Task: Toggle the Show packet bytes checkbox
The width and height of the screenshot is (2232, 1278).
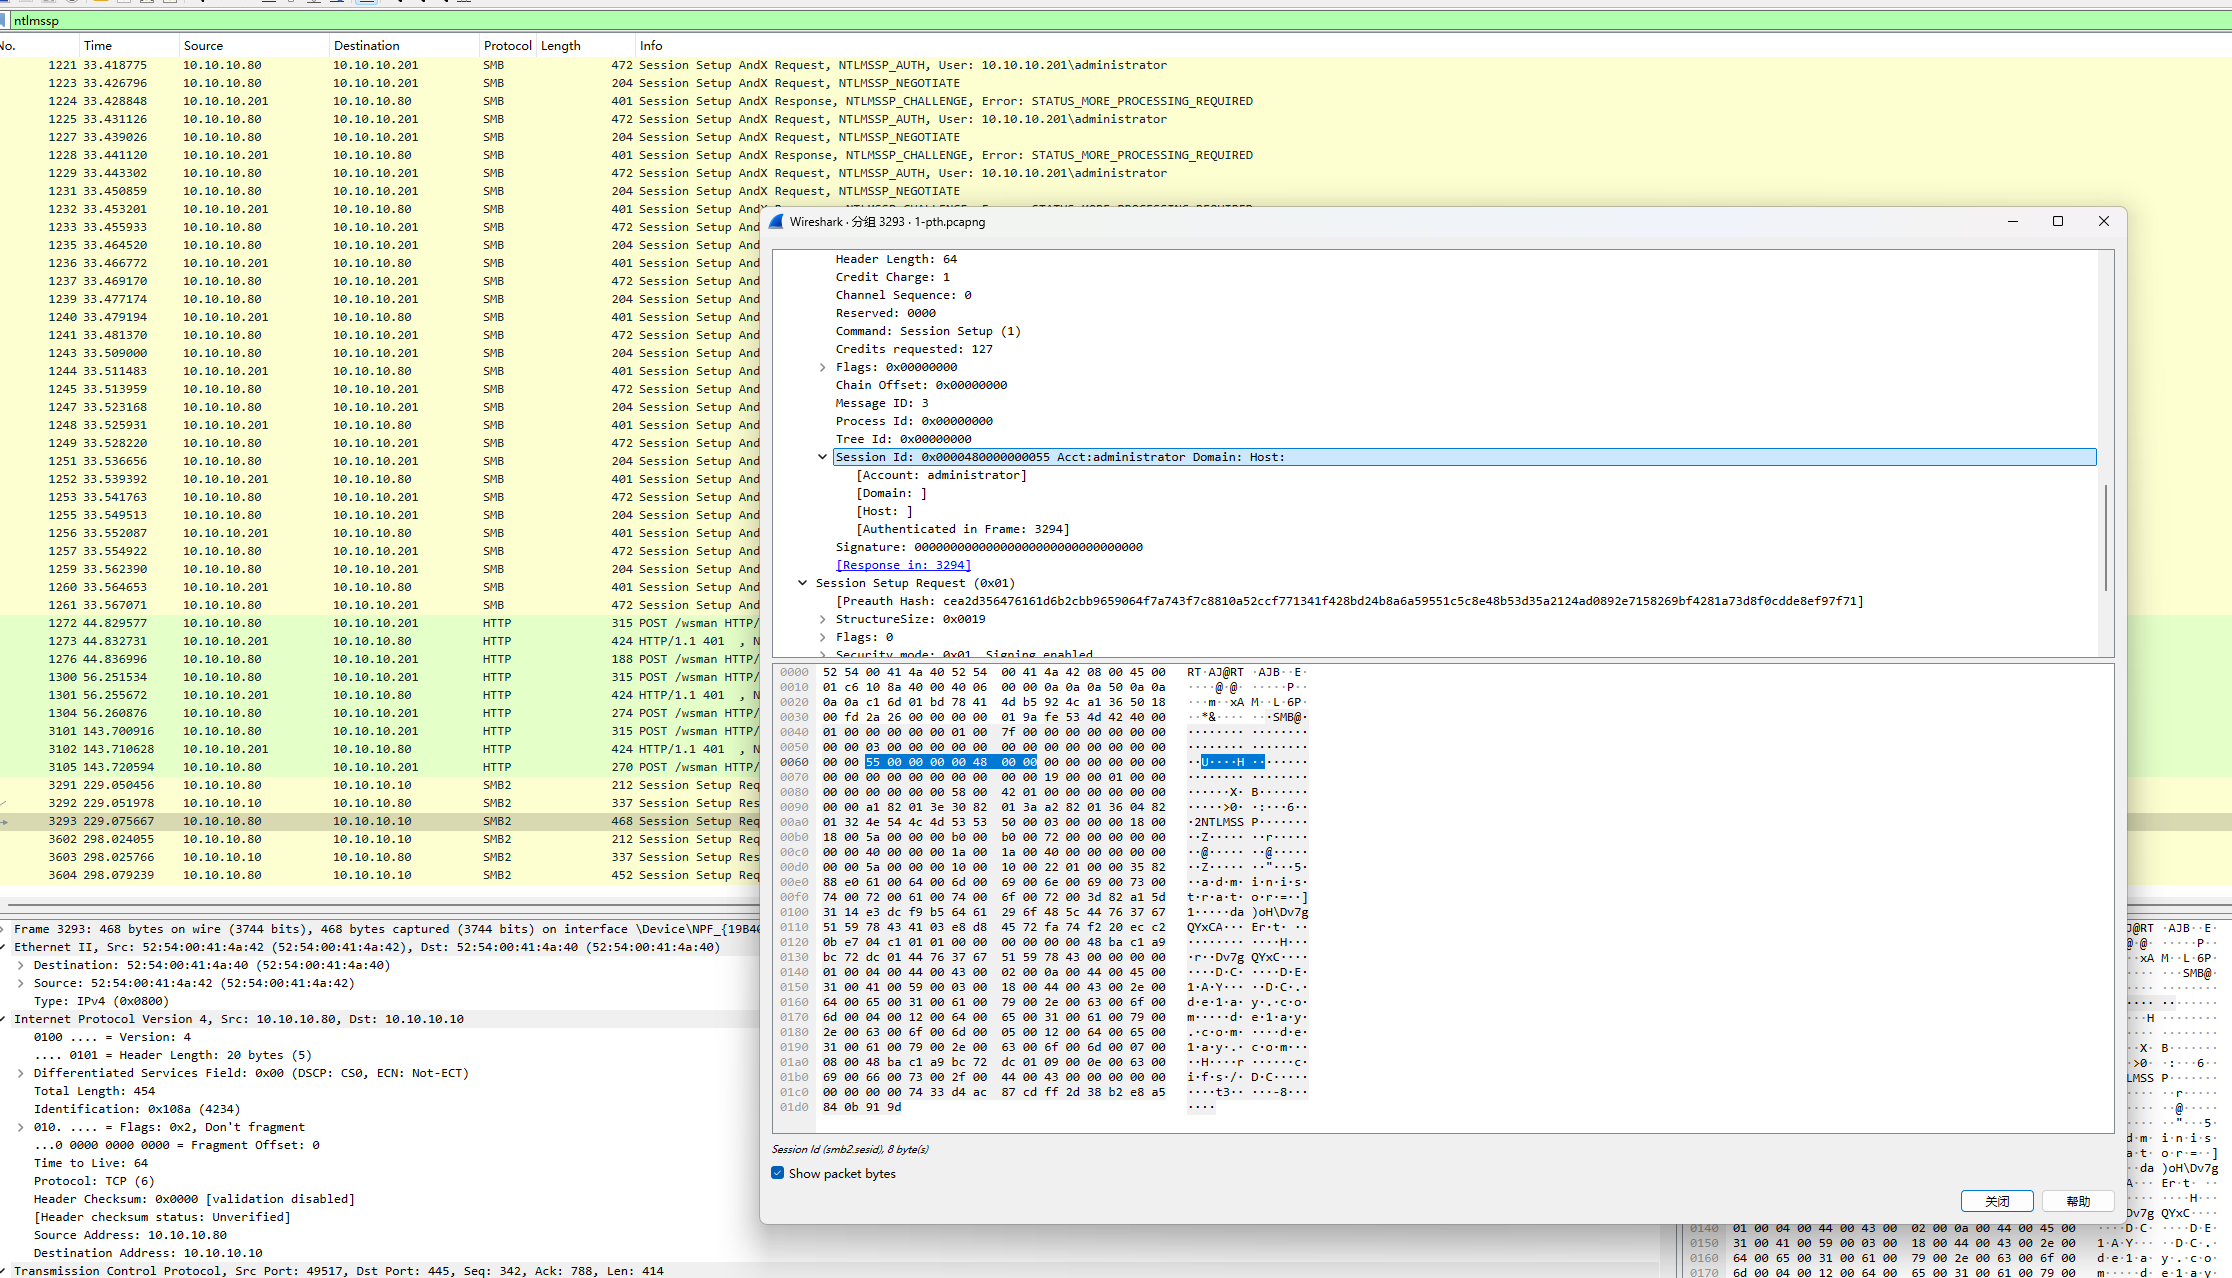Action: coord(778,1173)
